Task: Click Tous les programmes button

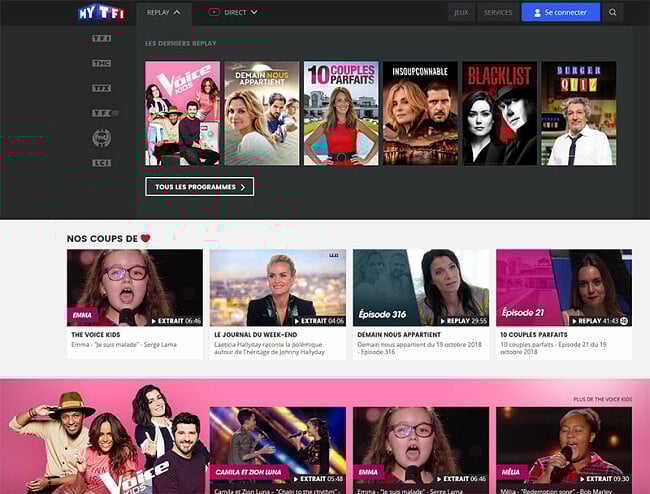Action: click(199, 187)
